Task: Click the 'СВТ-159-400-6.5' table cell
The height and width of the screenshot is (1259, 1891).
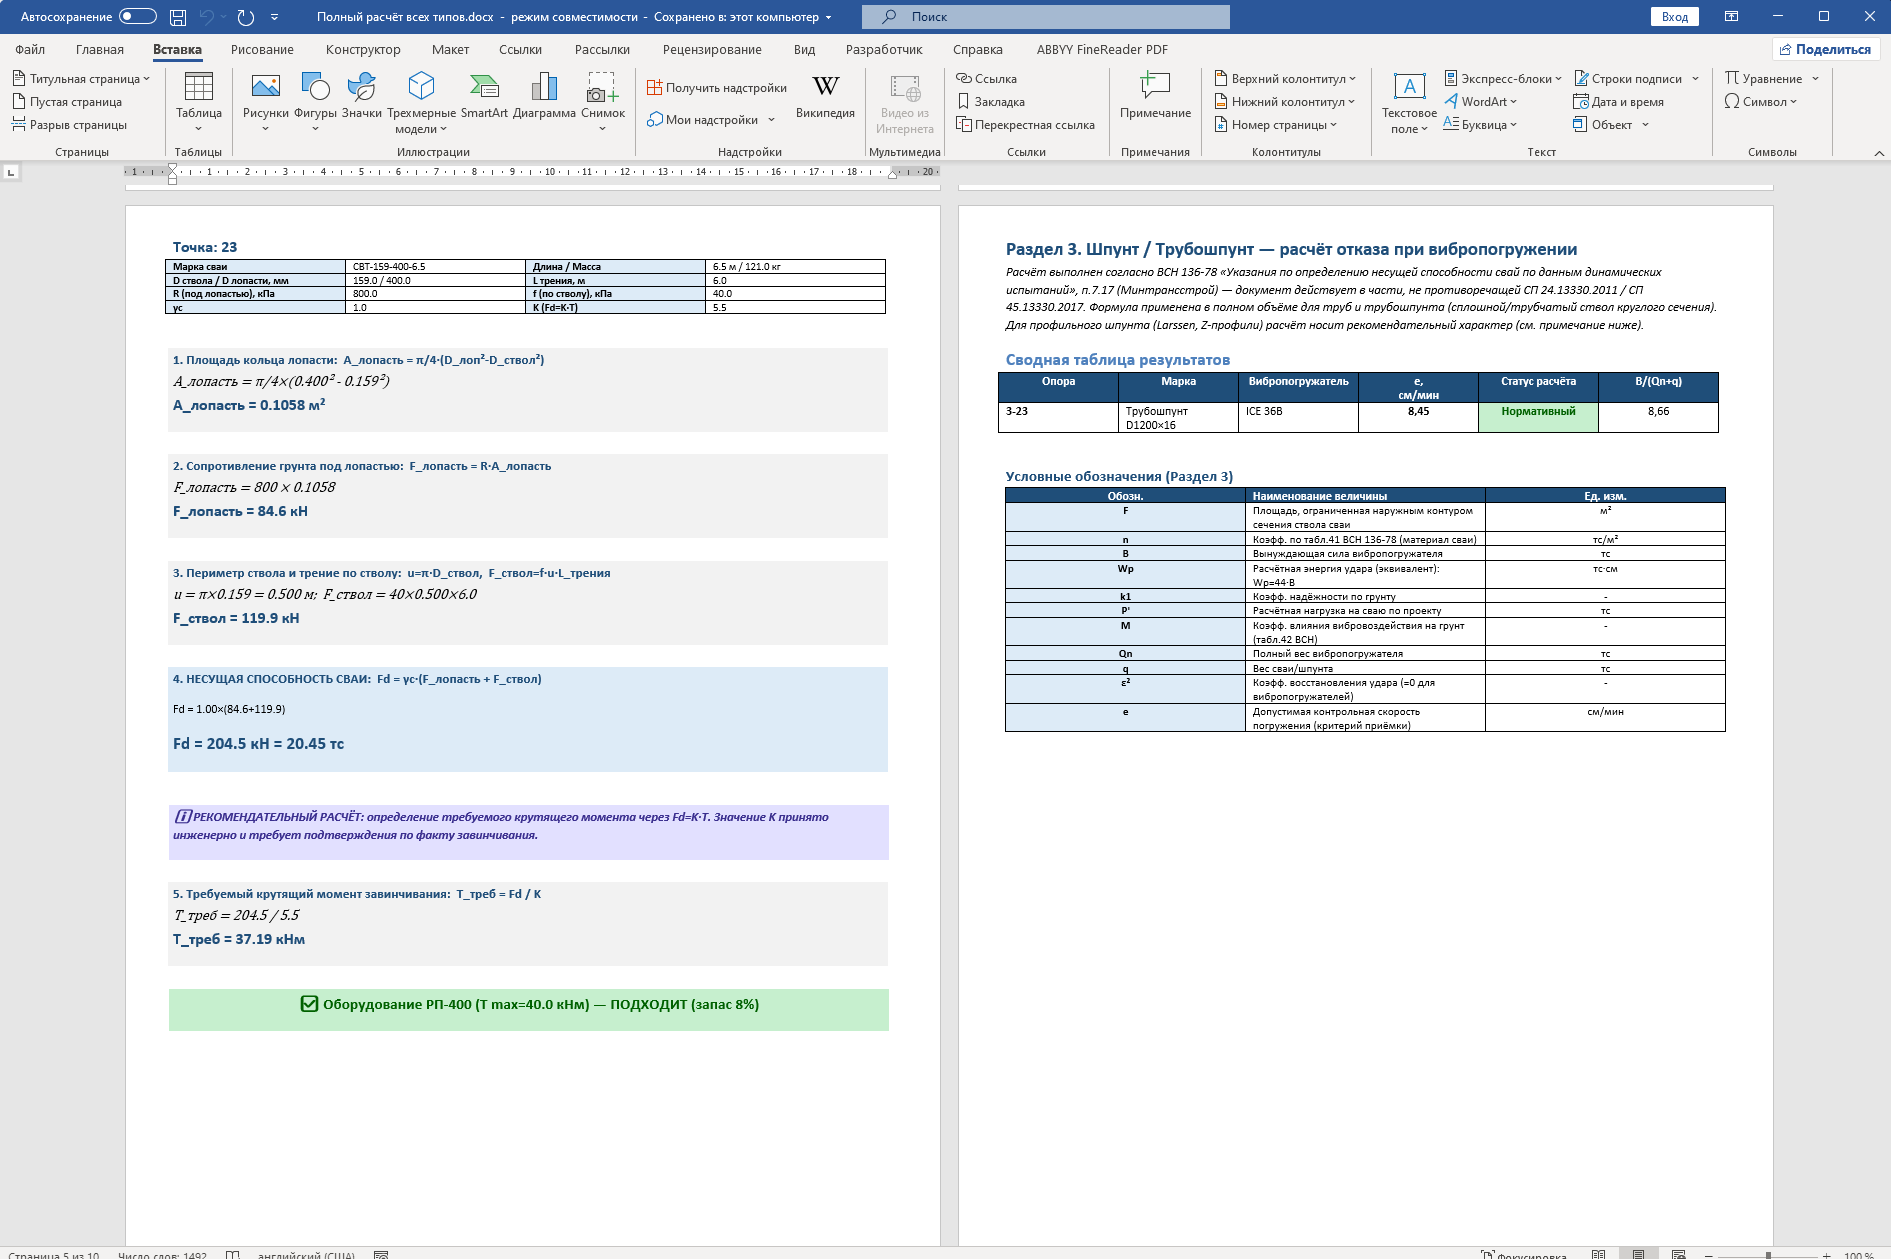Action: pos(435,267)
